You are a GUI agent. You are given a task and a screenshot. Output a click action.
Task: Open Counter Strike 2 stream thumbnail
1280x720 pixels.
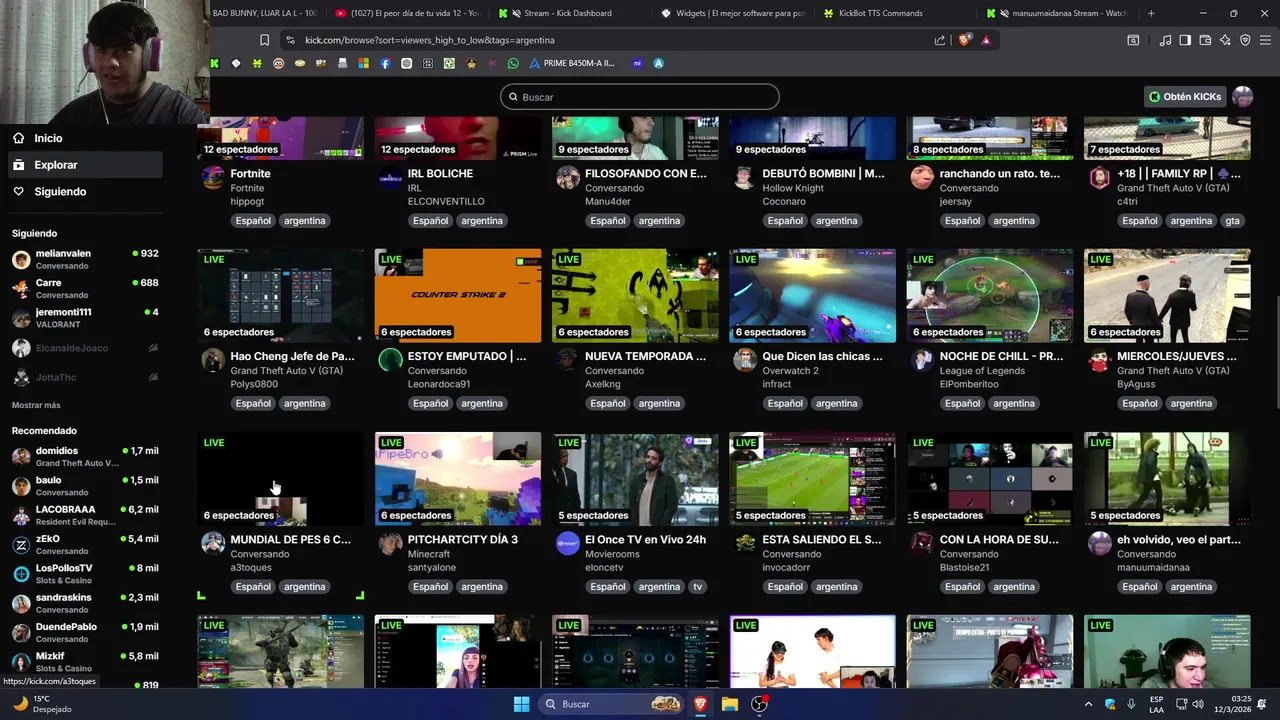[458, 296]
